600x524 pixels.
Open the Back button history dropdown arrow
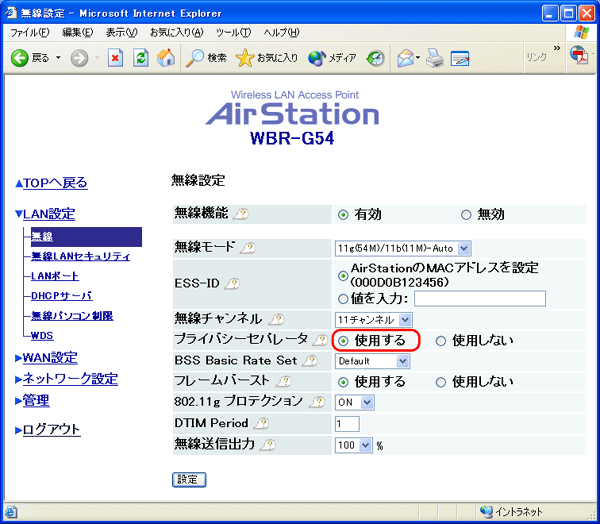(58, 58)
